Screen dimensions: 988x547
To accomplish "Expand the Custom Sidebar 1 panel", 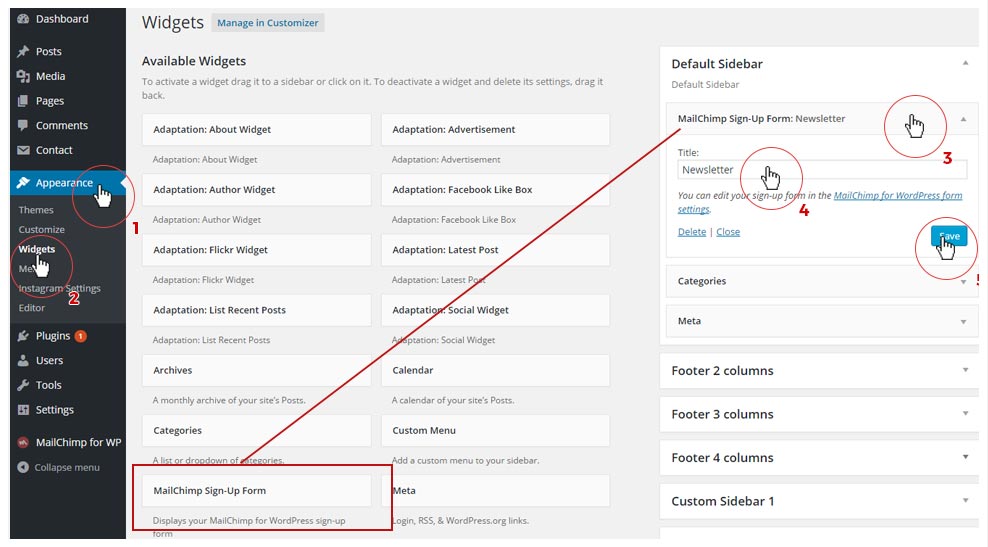I will point(965,501).
